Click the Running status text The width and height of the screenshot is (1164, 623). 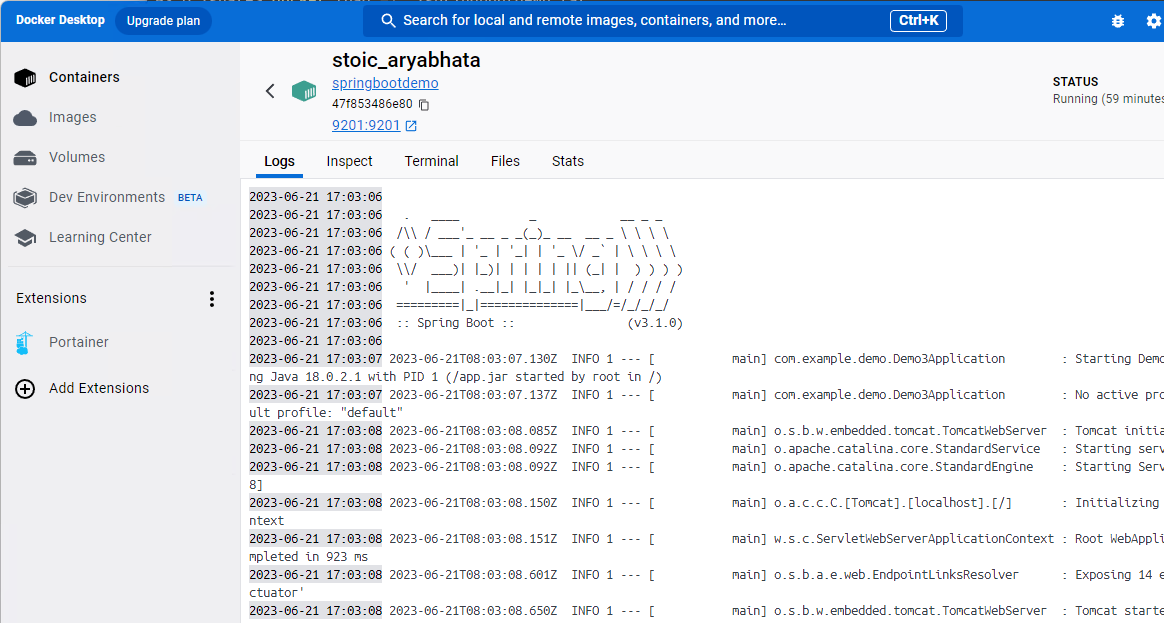tap(1108, 99)
